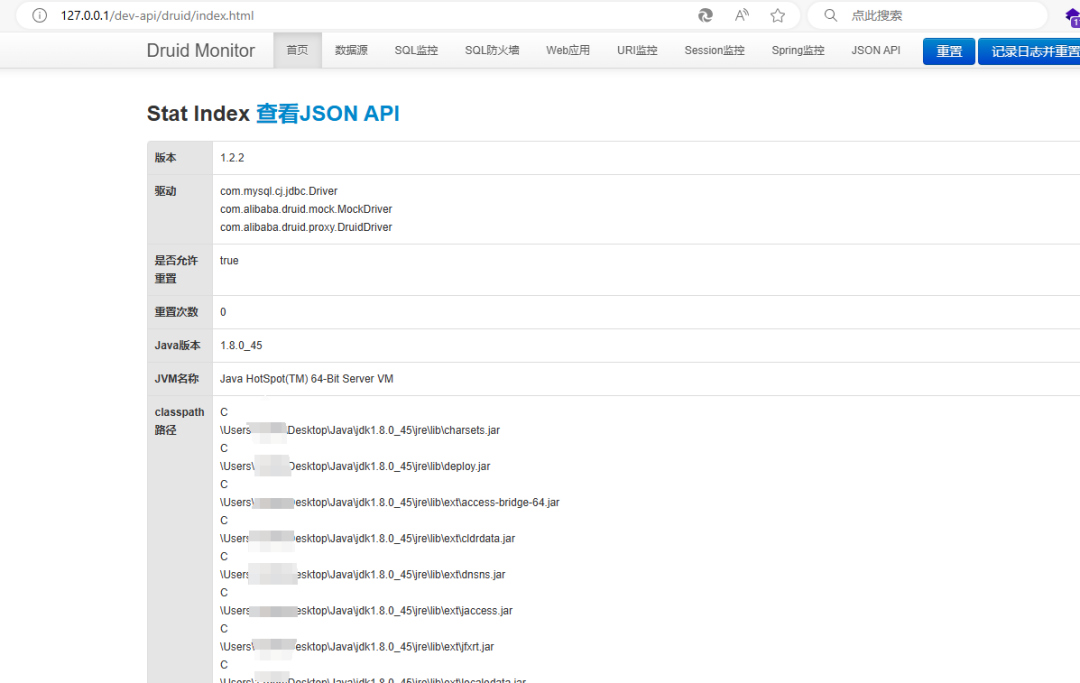Click the purple extension icon at top right
This screenshot has width=1080, height=683.
[1073, 17]
